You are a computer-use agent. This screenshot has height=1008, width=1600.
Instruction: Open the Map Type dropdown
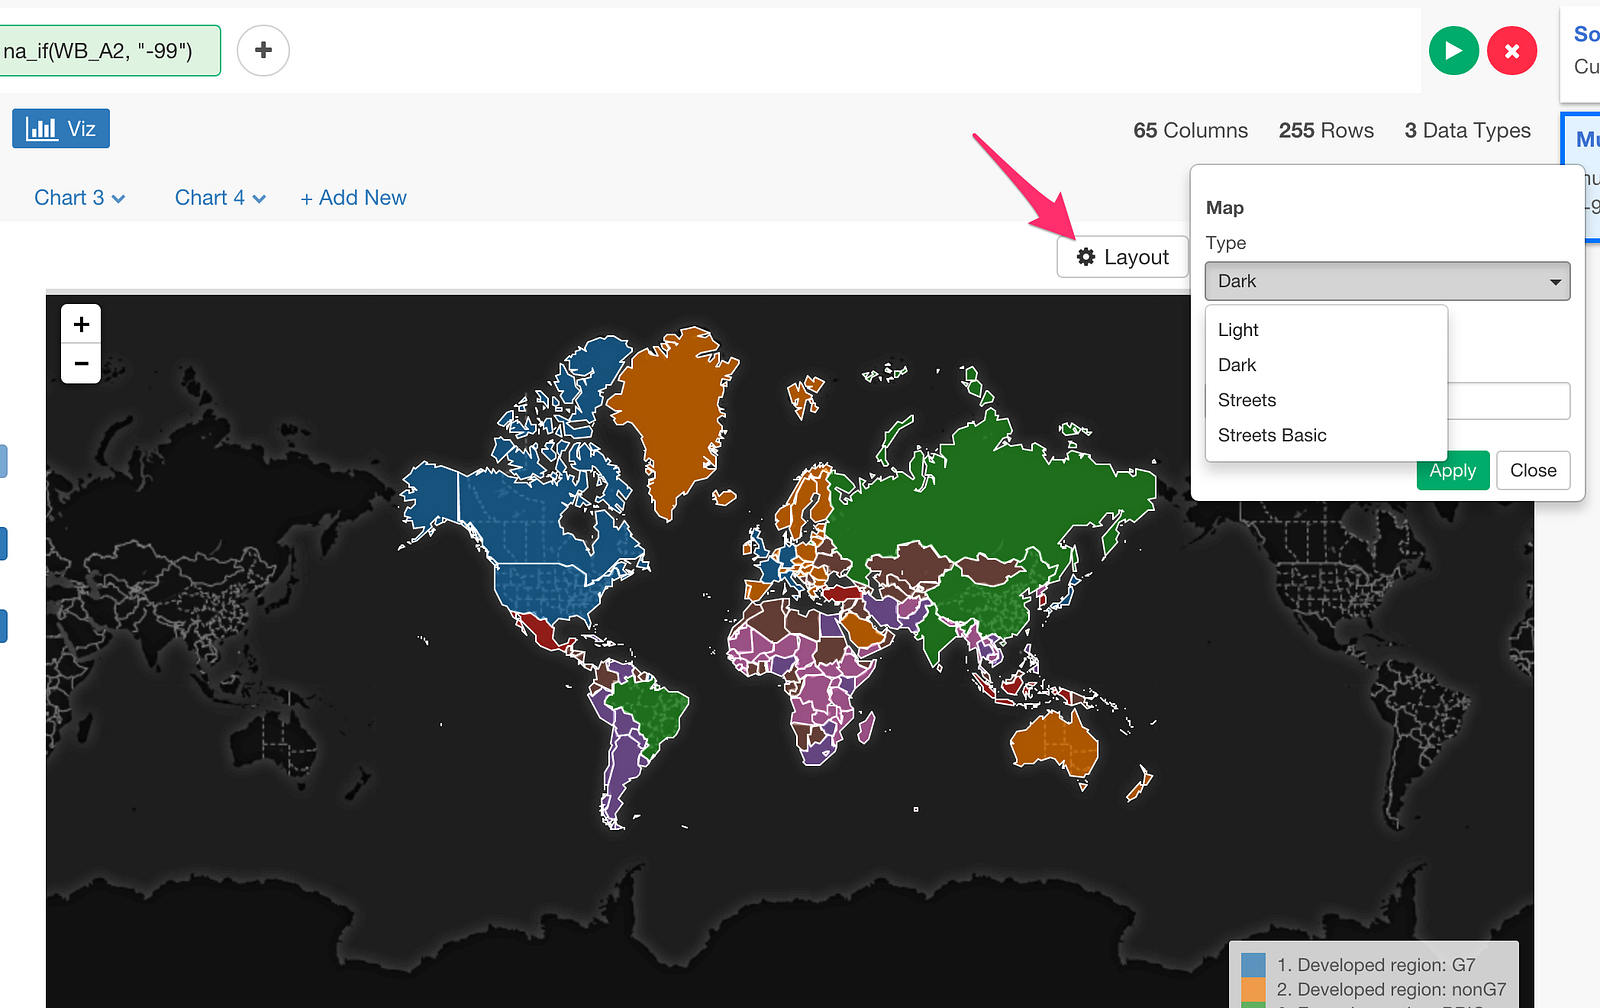1387,281
